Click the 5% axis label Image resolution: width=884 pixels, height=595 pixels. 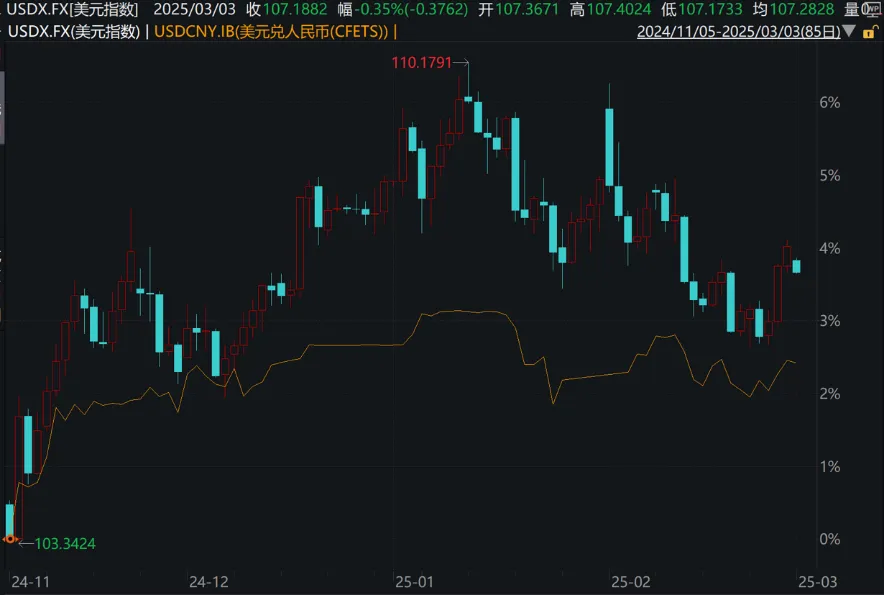(829, 175)
